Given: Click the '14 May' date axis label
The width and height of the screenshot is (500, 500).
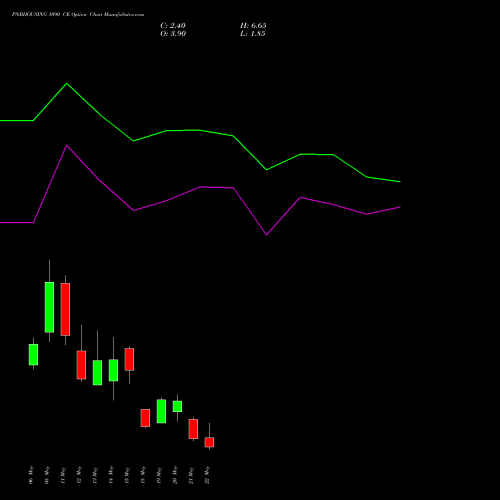Looking at the screenshot, I should click(111, 475).
